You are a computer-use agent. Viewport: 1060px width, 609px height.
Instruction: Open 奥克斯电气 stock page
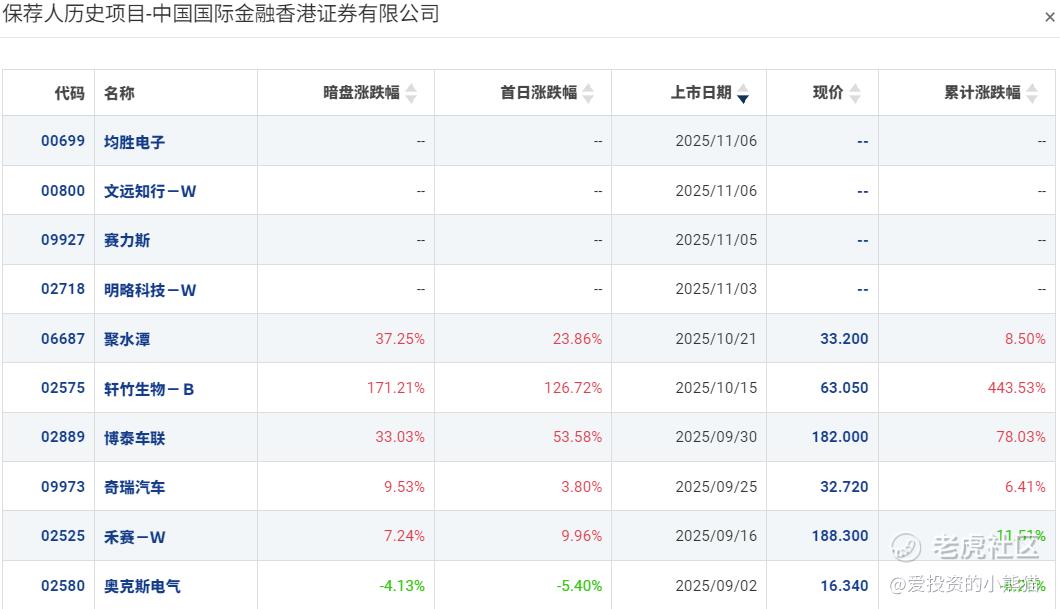pyautogui.click(x=142, y=586)
